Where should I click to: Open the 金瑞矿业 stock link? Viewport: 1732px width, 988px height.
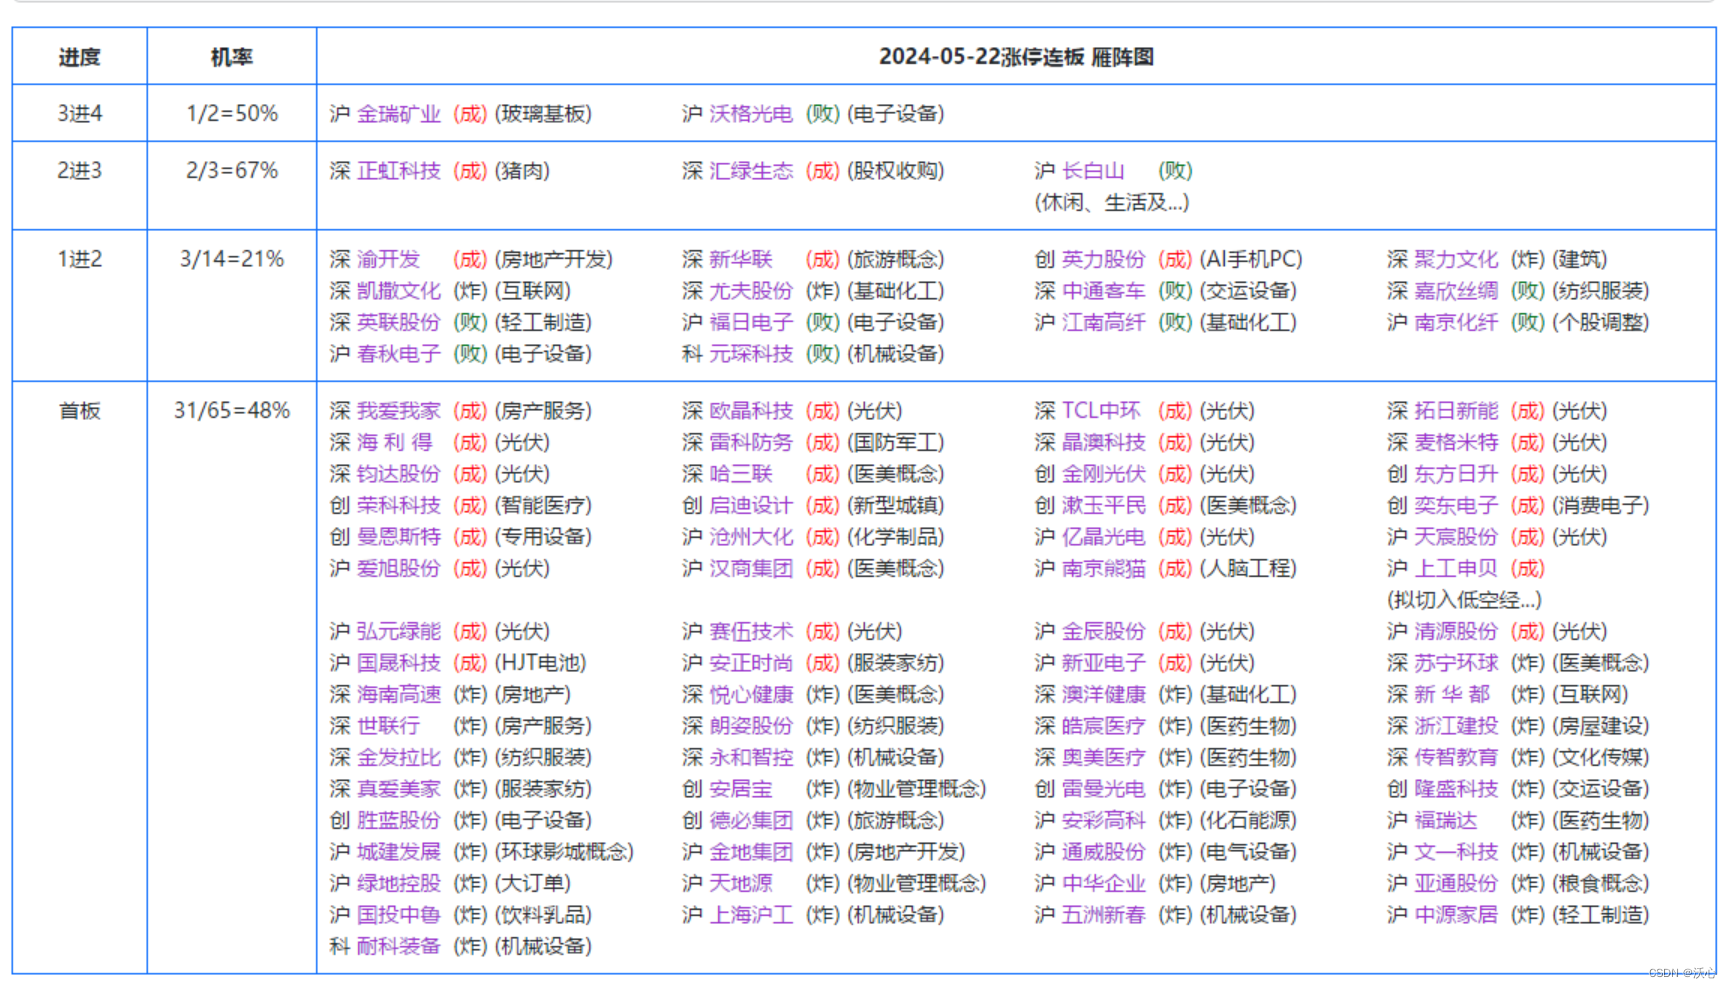(x=399, y=114)
